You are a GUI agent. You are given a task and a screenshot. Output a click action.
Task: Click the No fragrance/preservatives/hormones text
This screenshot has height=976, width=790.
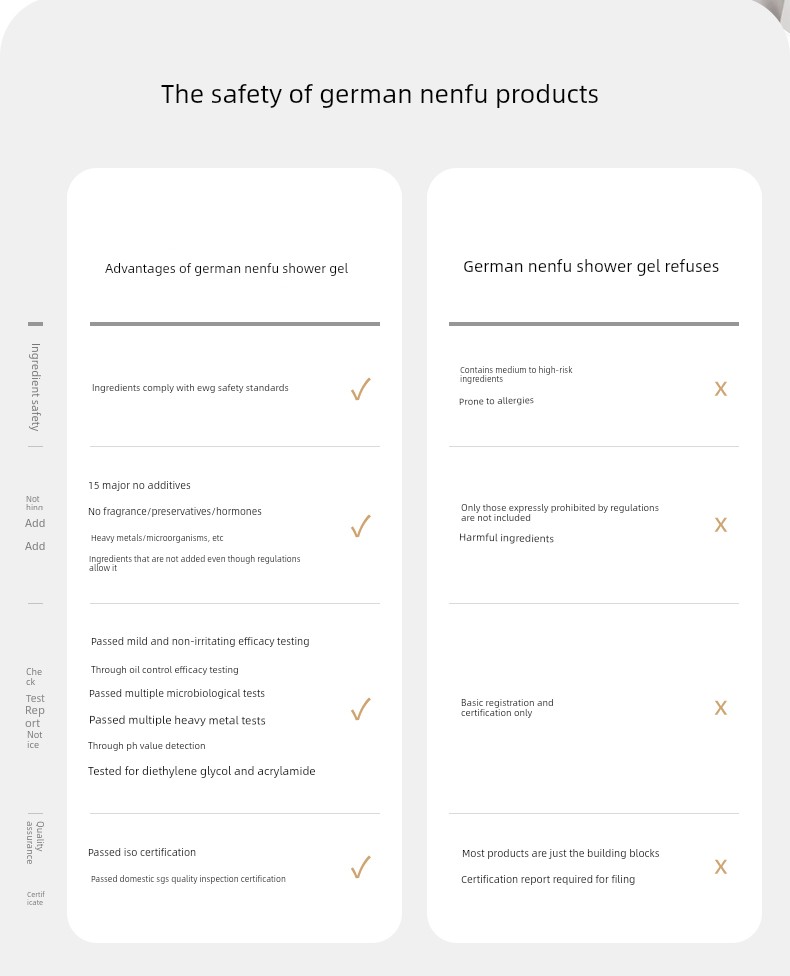click(x=175, y=512)
